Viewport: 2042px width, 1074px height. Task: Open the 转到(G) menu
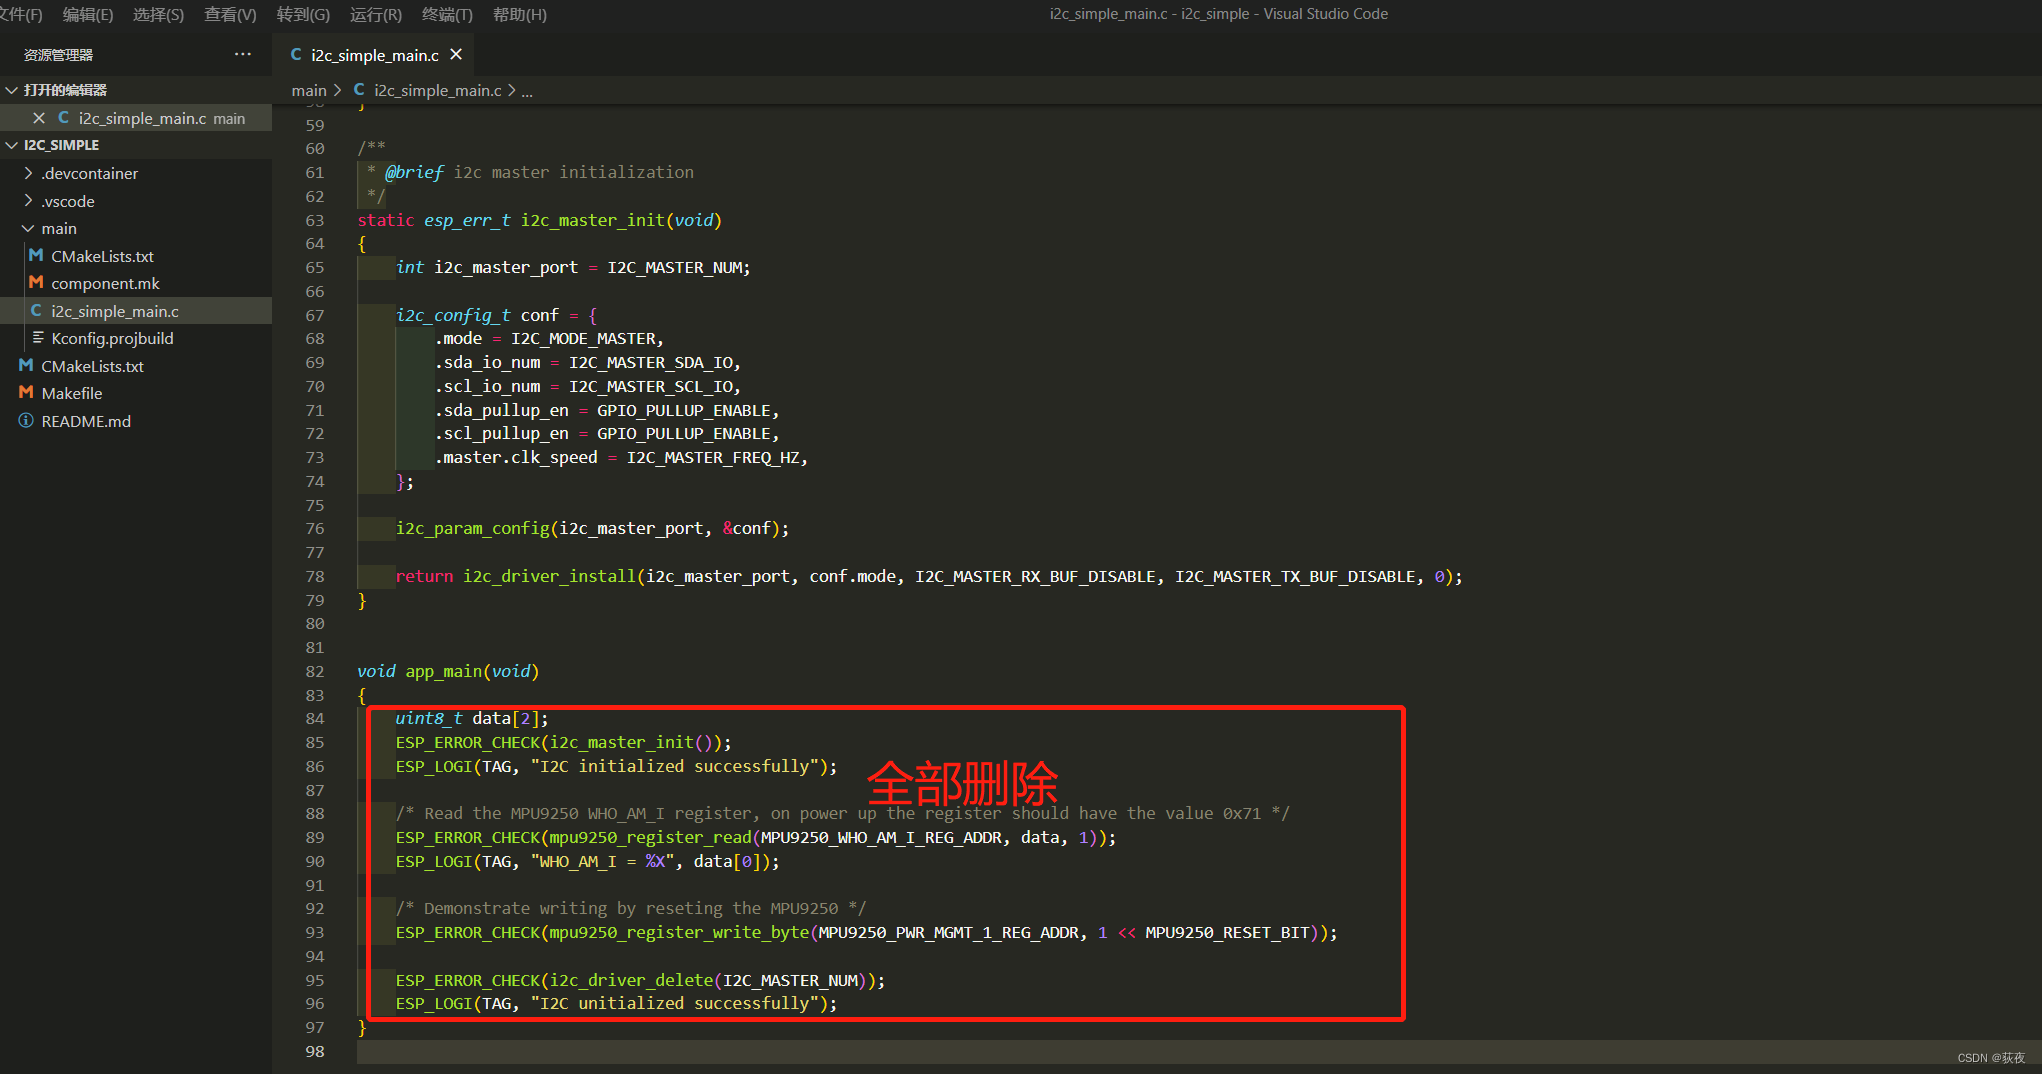tap(303, 14)
